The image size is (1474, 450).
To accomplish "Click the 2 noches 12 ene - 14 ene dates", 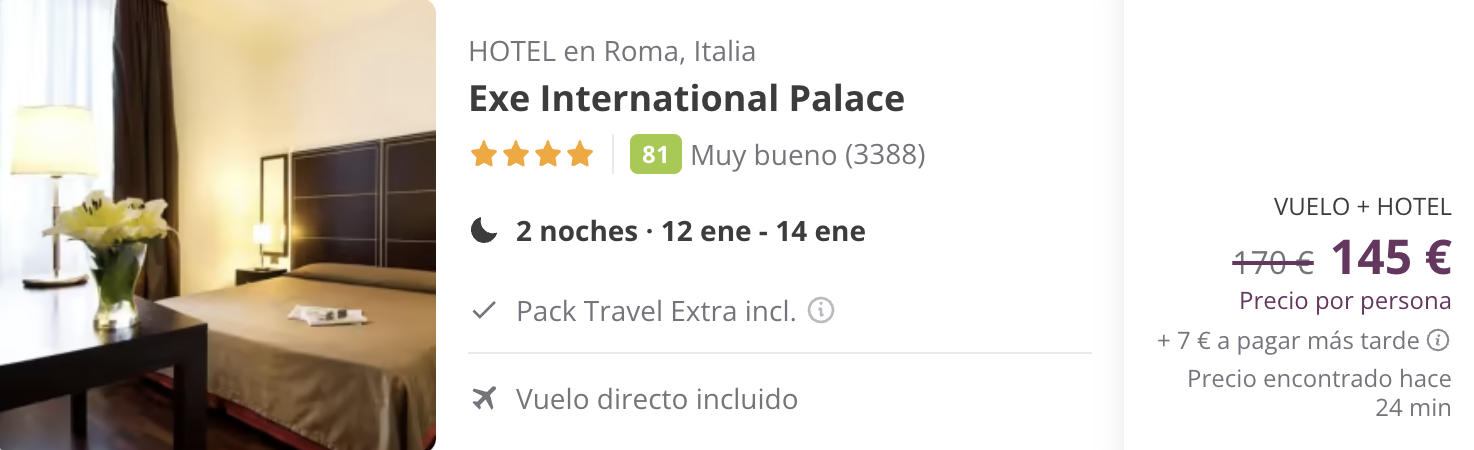I will tap(691, 231).
